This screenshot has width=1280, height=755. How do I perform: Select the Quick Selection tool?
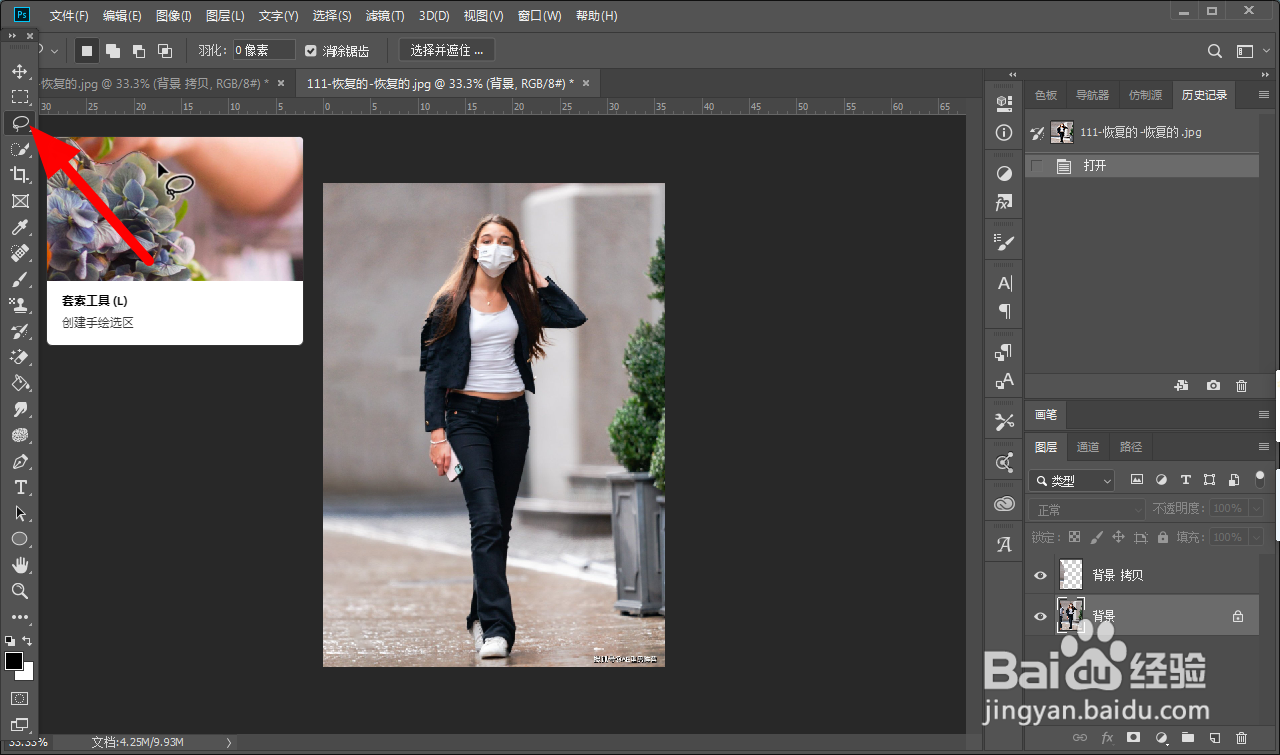pos(19,149)
